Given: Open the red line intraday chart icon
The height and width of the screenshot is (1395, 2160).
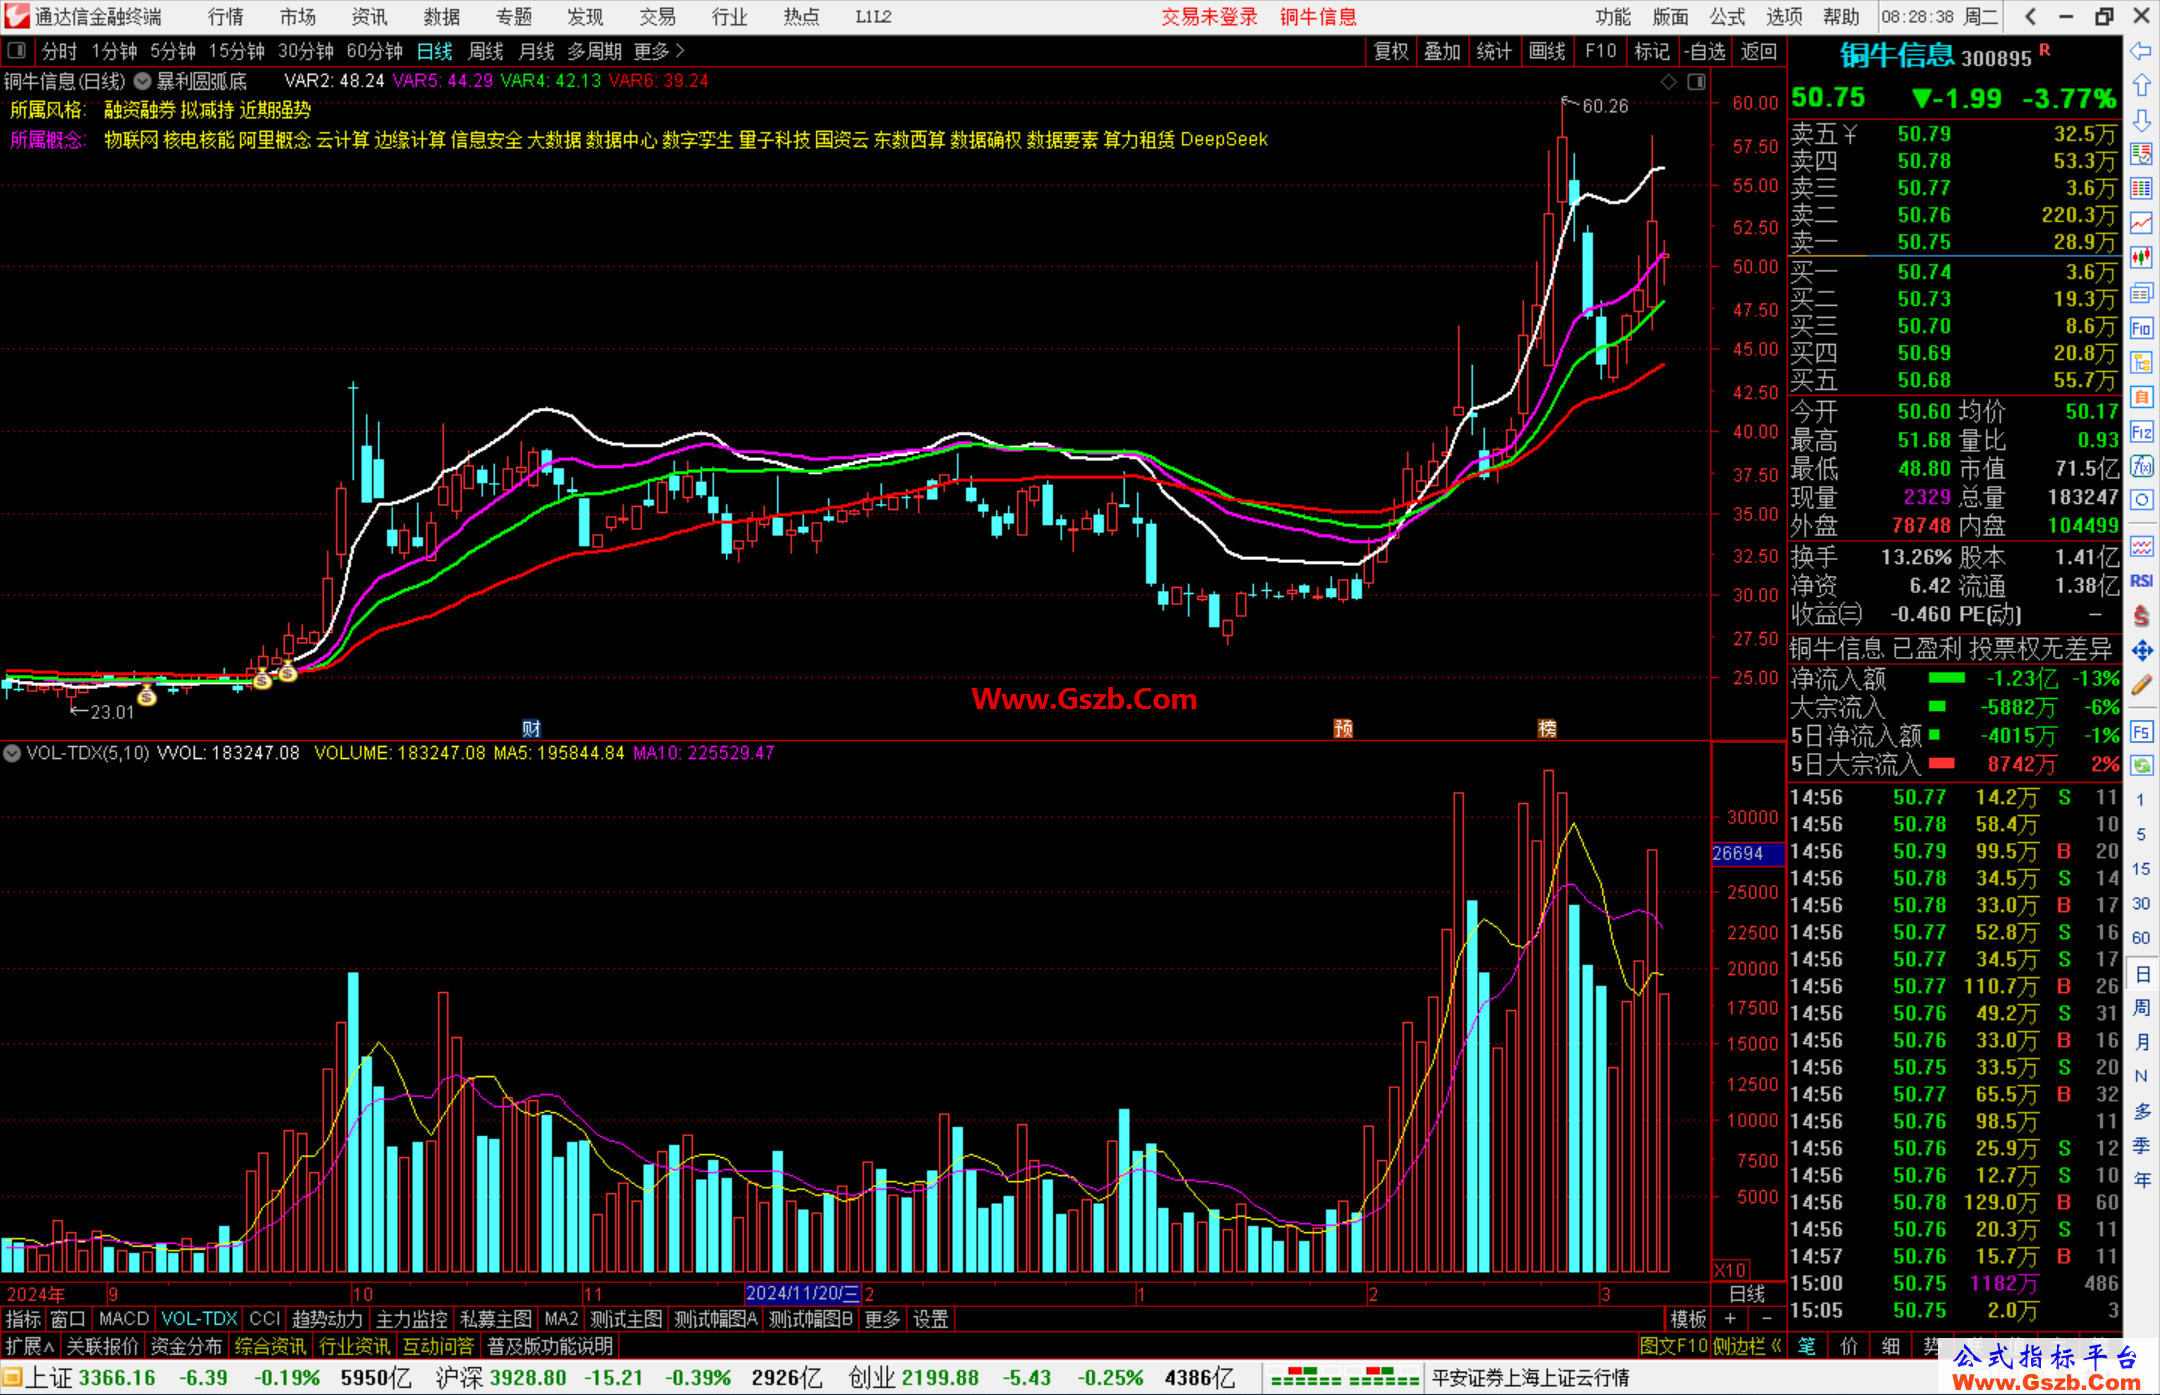Looking at the screenshot, I should 2141,223.
